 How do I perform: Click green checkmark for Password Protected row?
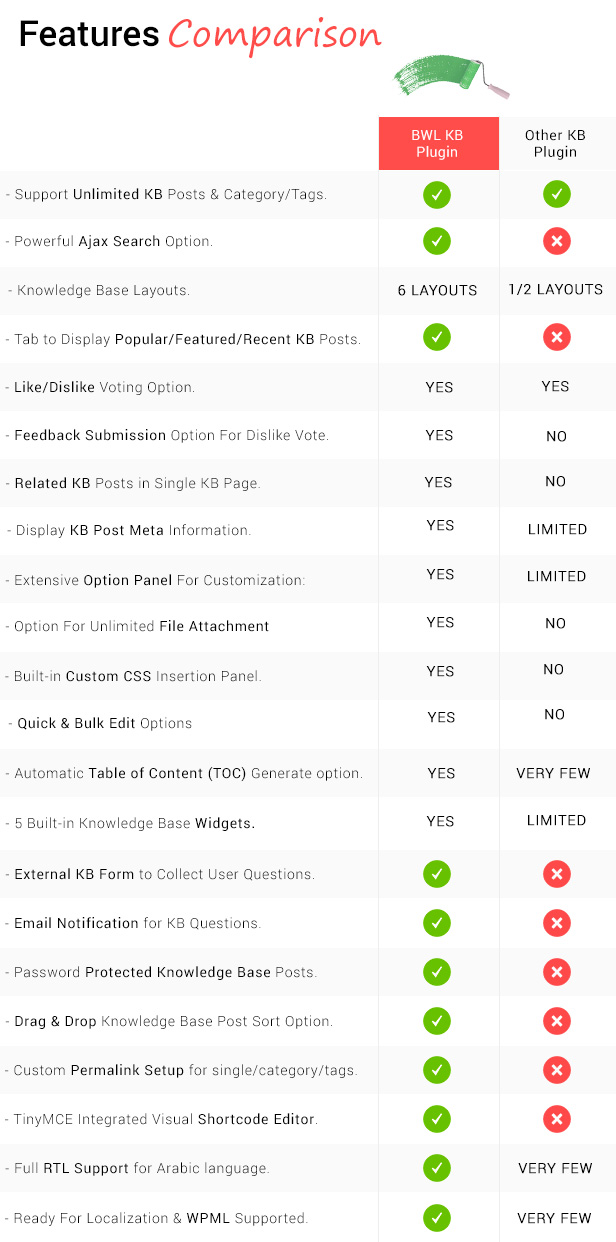(x=437, y=972)
